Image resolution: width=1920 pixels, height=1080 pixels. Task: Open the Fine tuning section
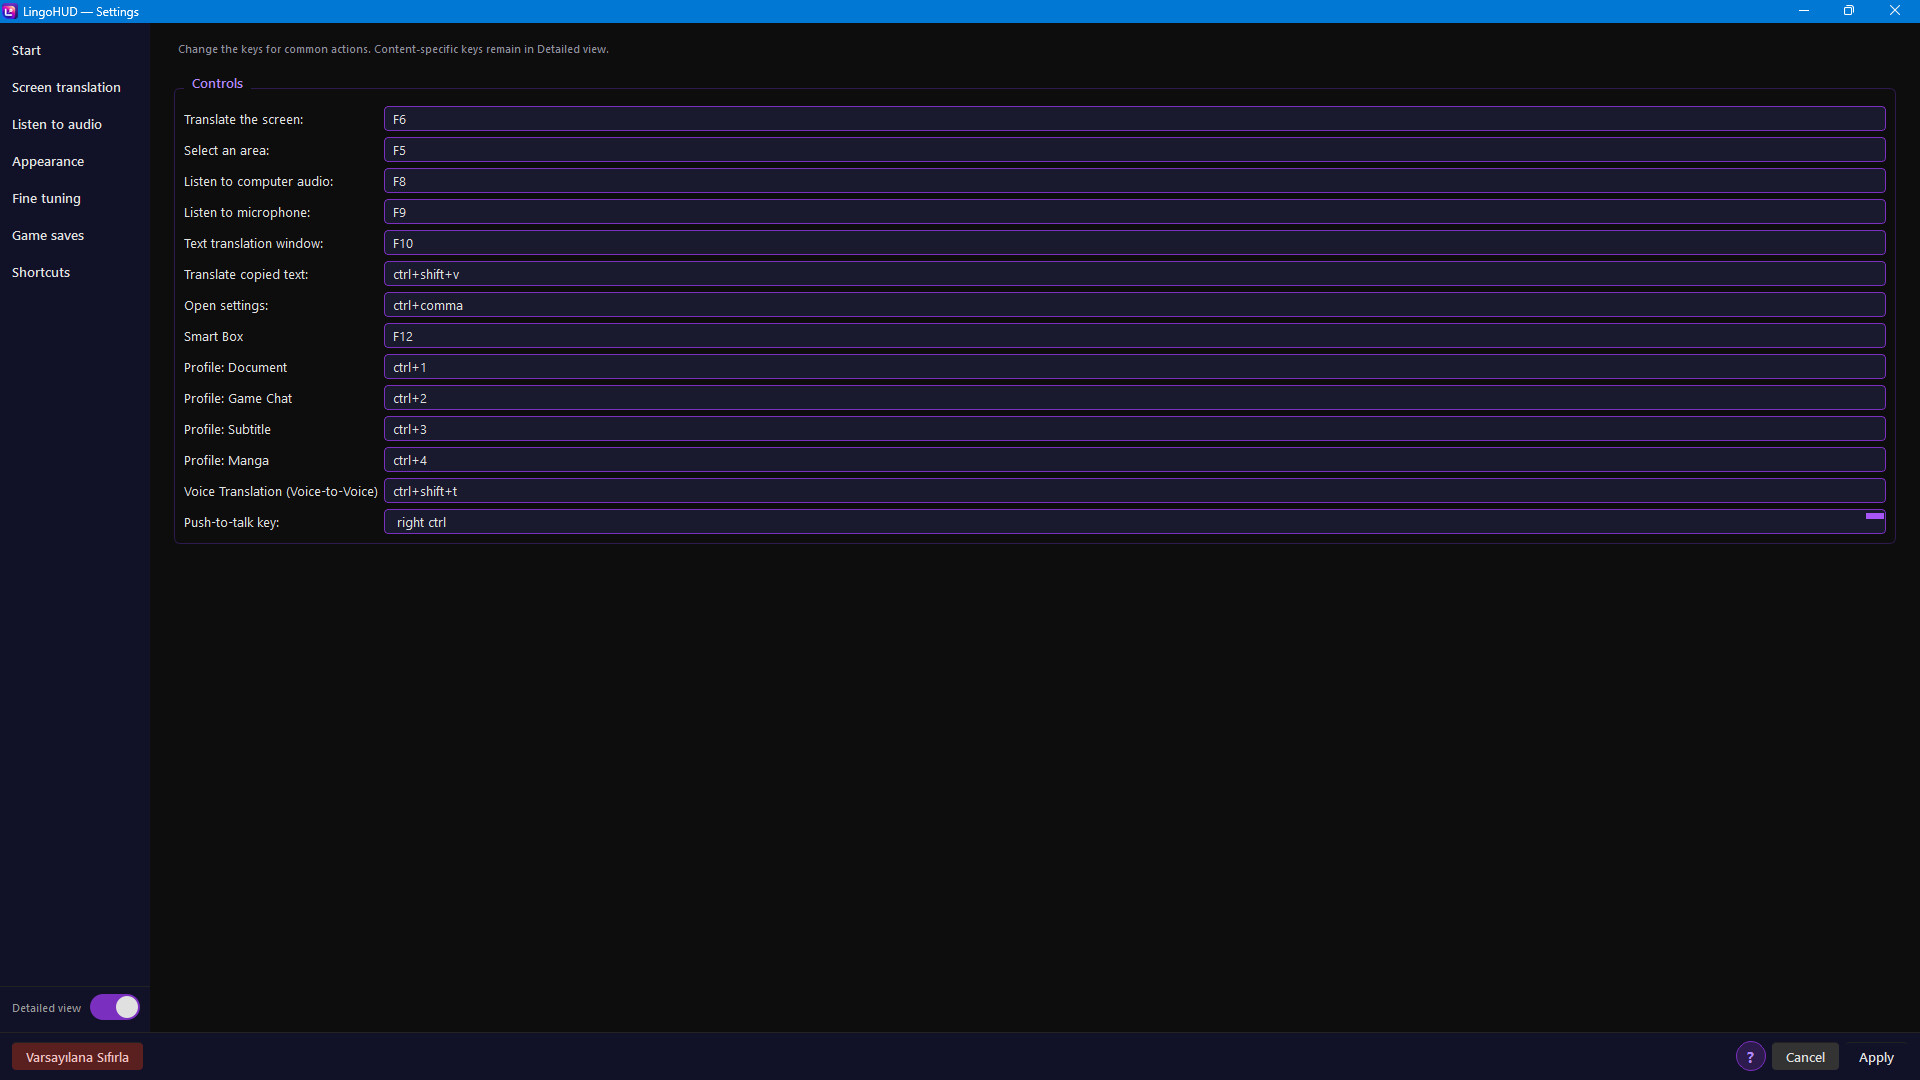(46, 198)
